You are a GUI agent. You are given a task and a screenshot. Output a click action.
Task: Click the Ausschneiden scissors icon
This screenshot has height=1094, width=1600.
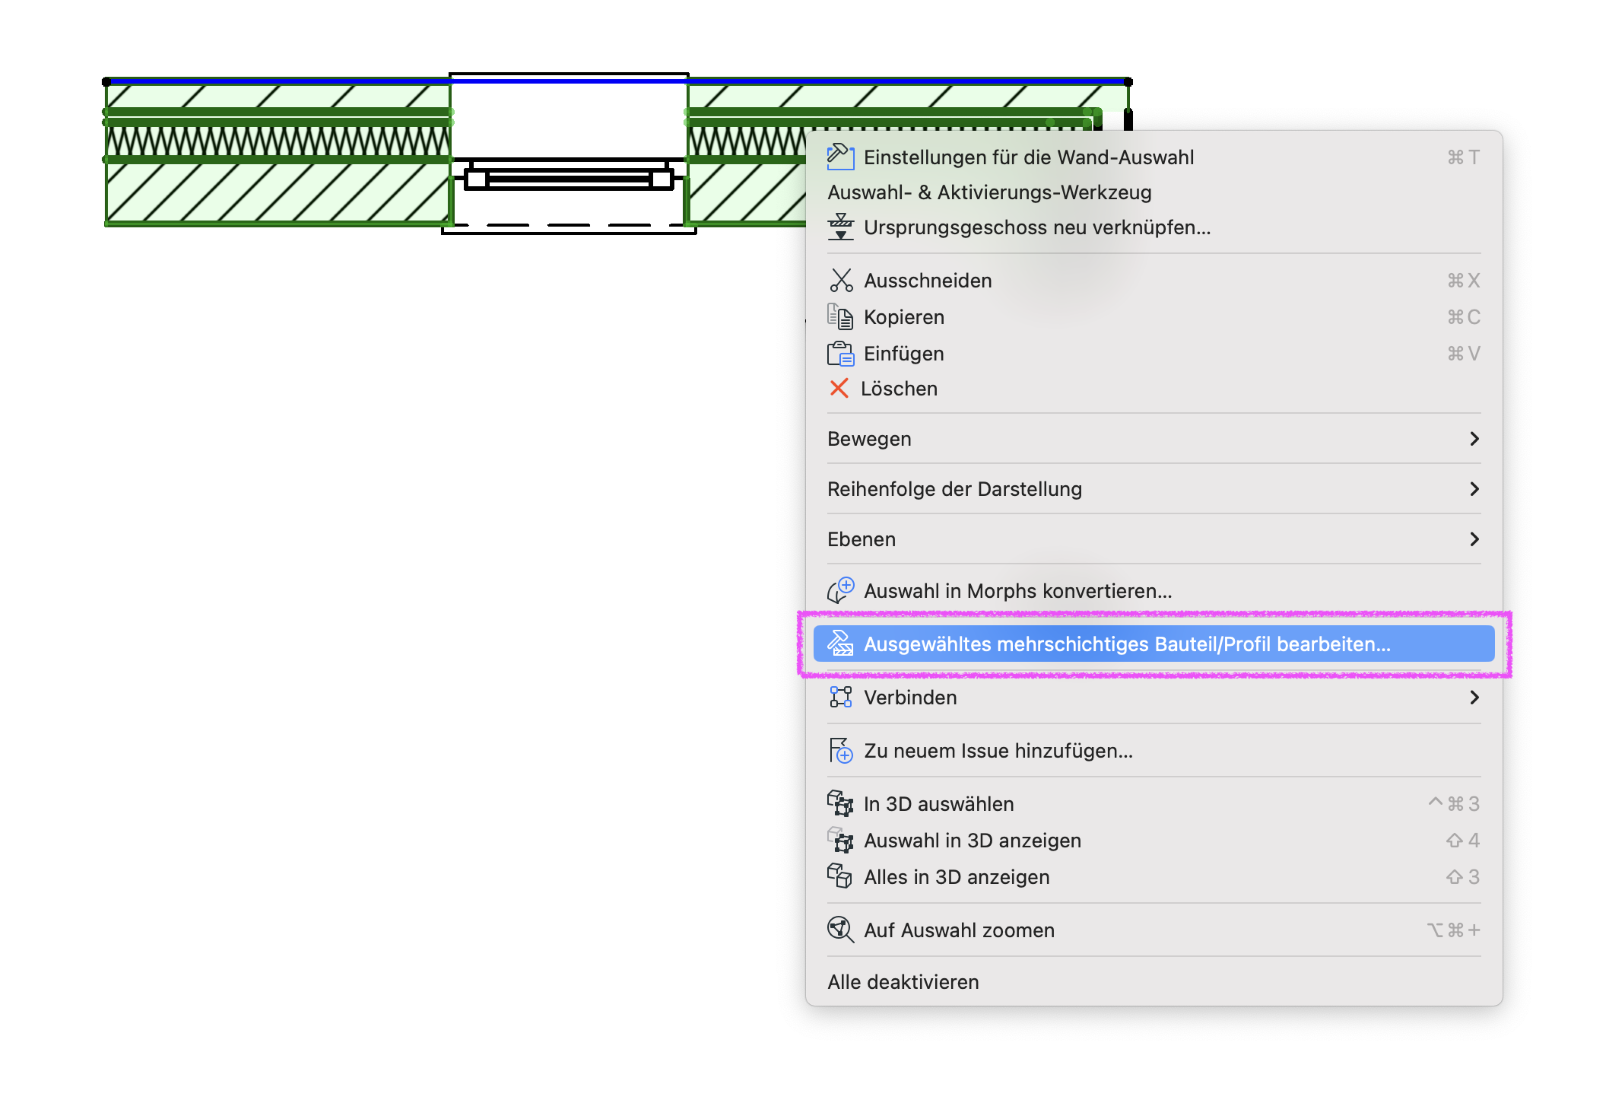click(841, 280)
